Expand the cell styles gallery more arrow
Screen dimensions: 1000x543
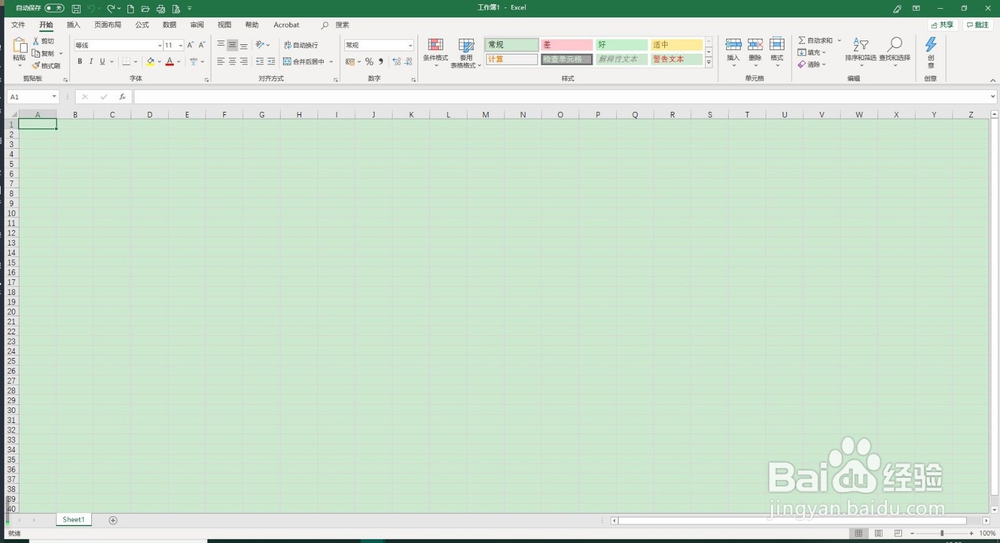(709, 63)
